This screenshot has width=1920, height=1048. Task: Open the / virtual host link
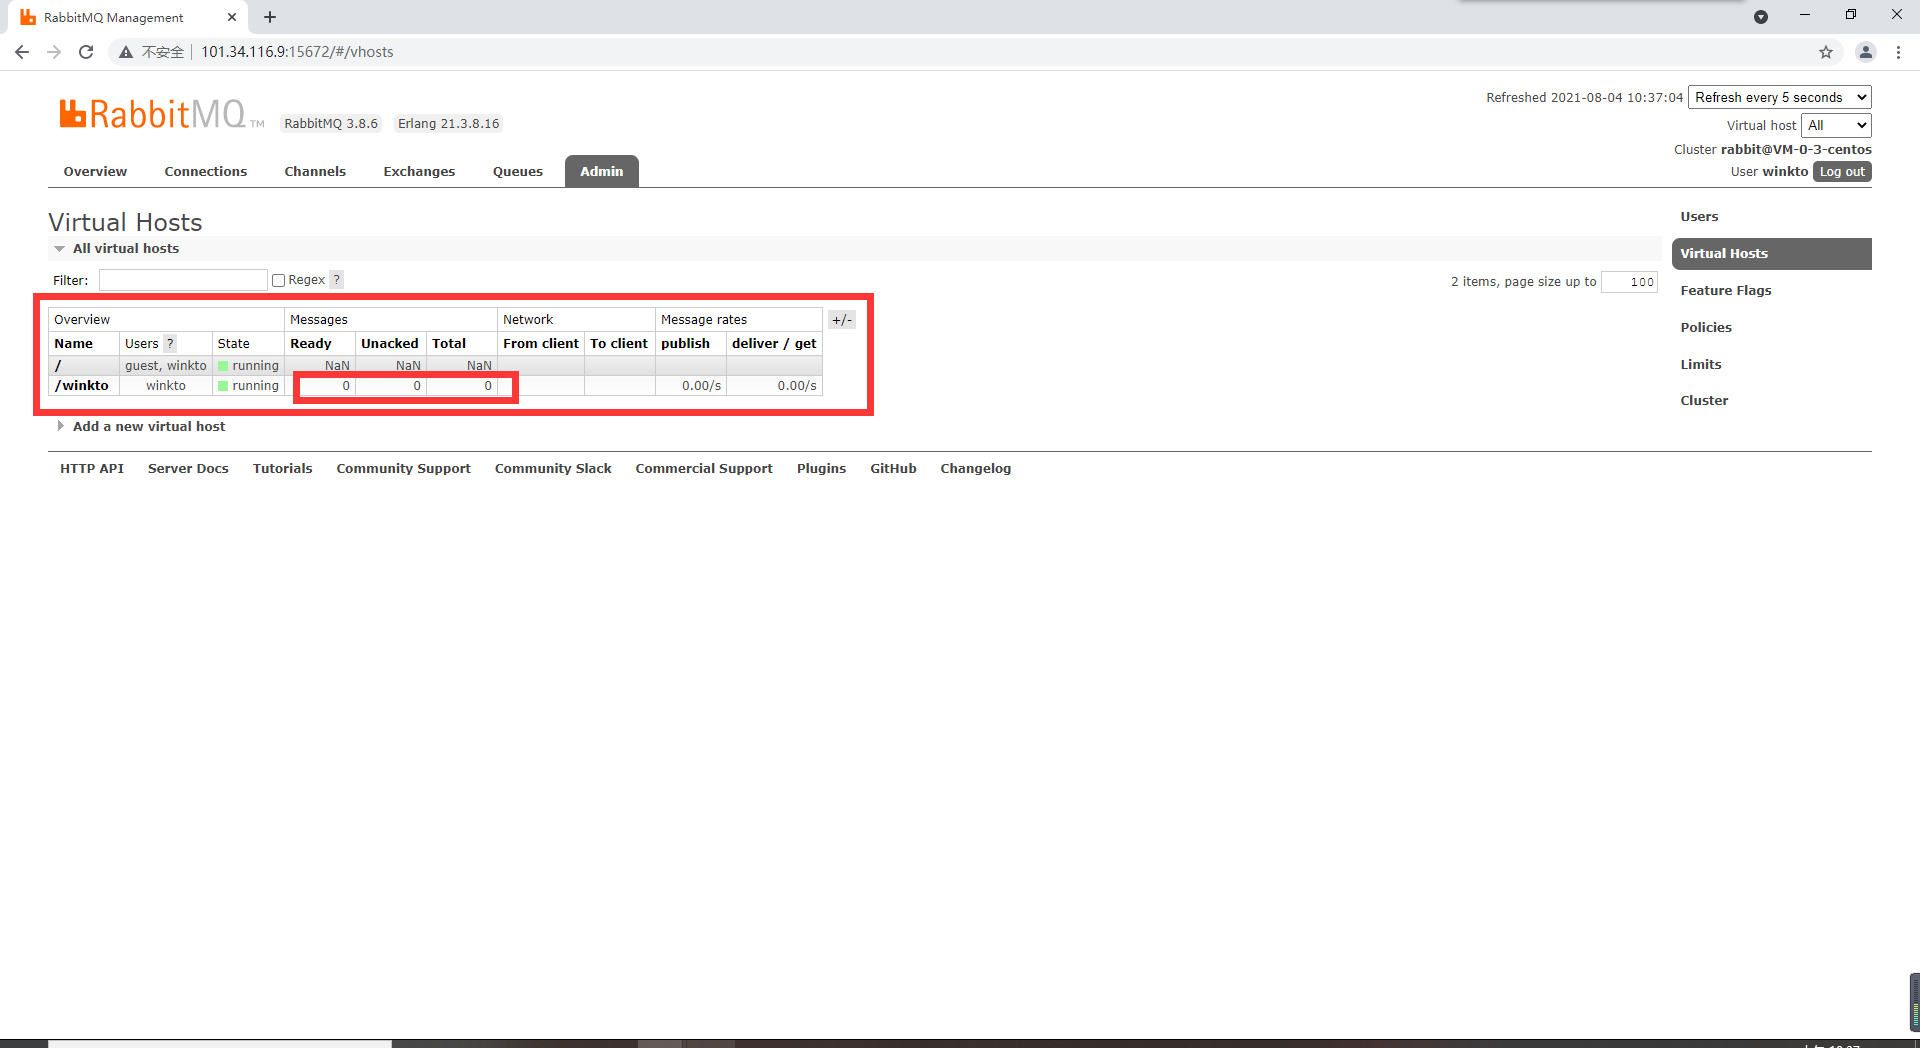[58, 365]
